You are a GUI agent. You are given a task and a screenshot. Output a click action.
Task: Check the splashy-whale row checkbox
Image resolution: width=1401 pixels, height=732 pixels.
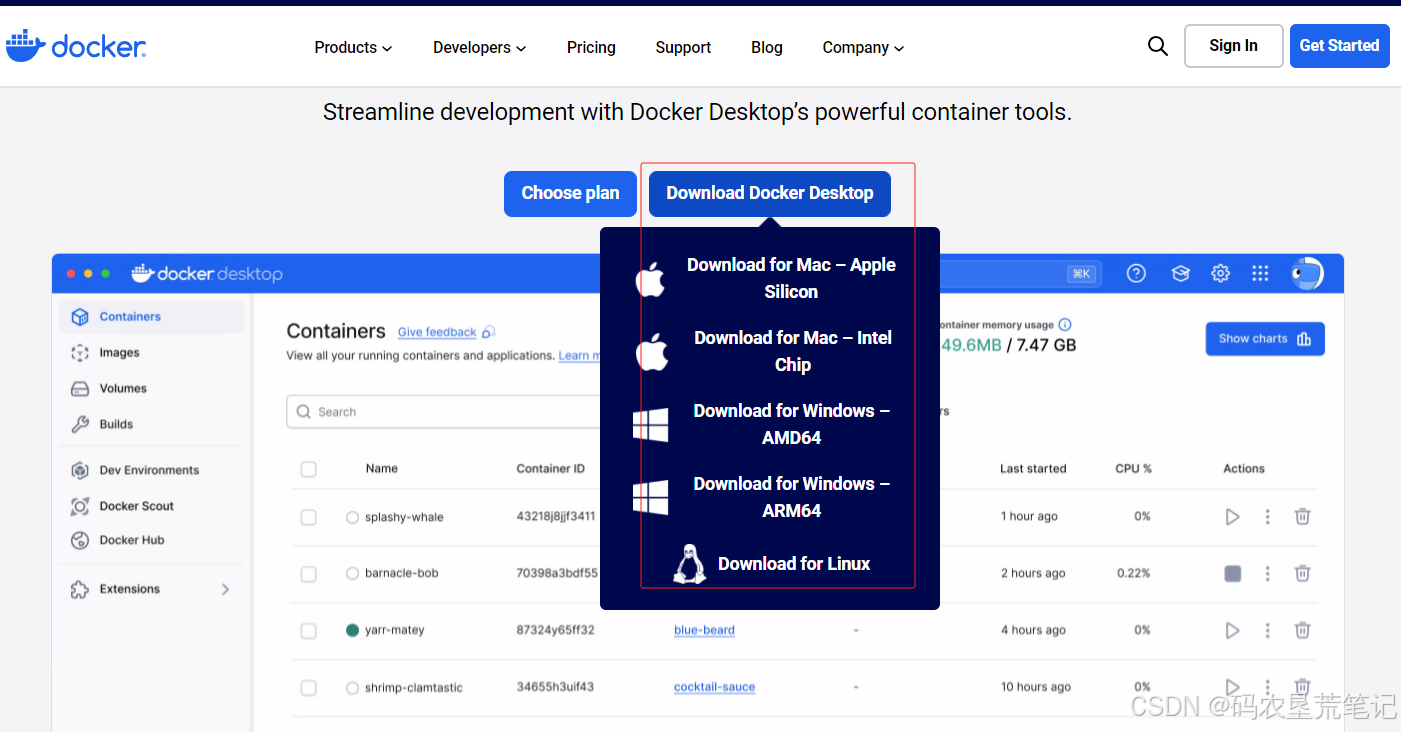[x=308, y=517]
